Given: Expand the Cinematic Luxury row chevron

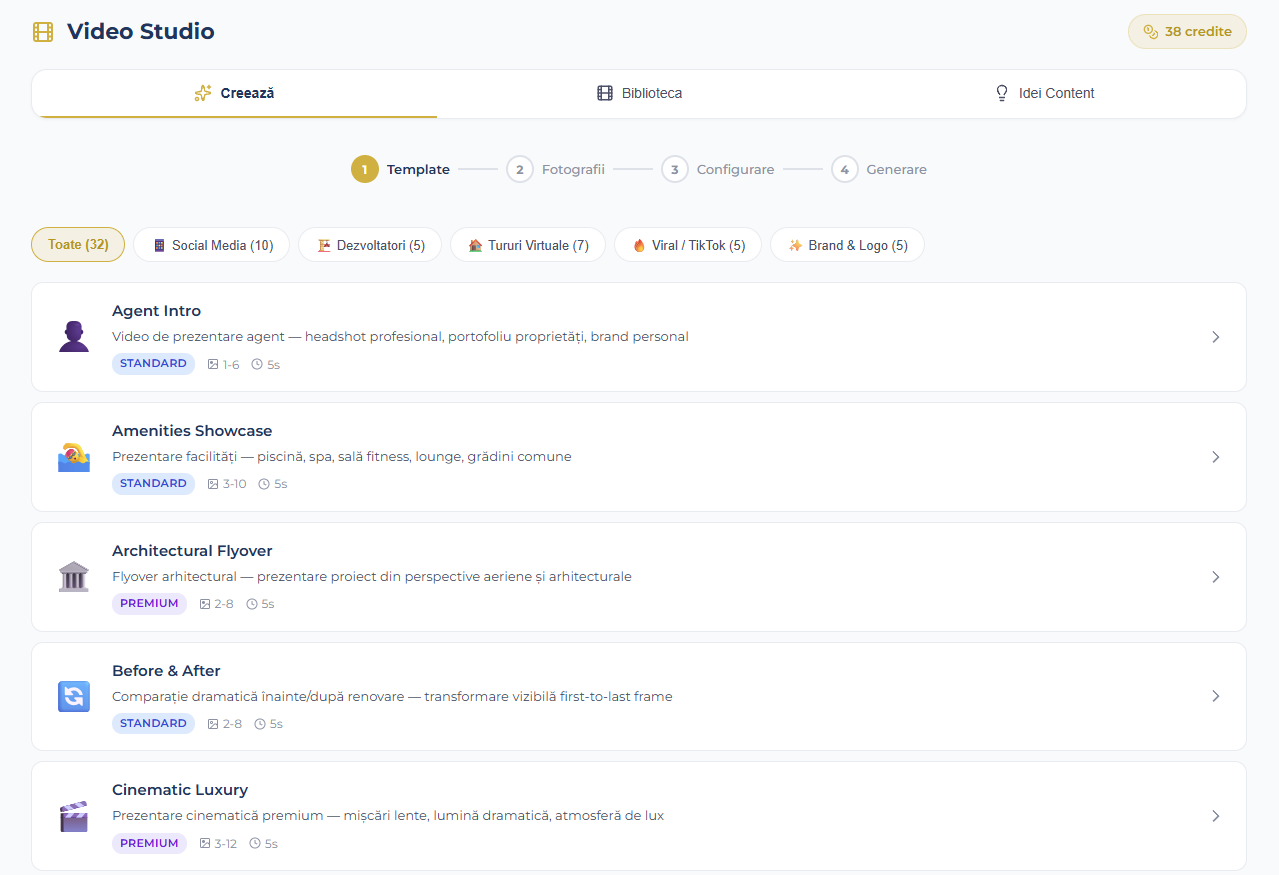Looking at the screenshot, I should click(1216, 816).
